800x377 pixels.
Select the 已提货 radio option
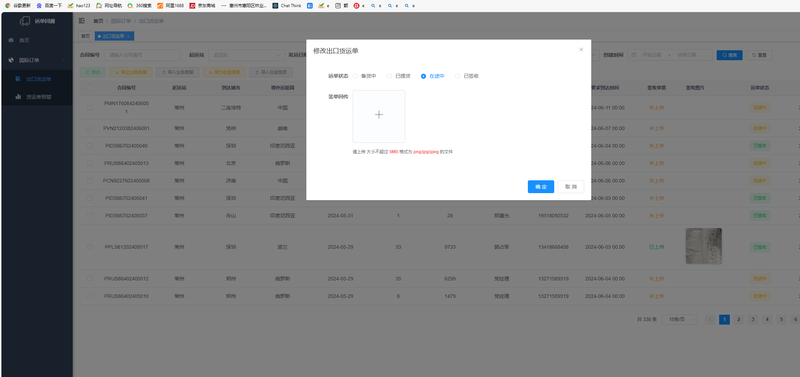[398, 76]
